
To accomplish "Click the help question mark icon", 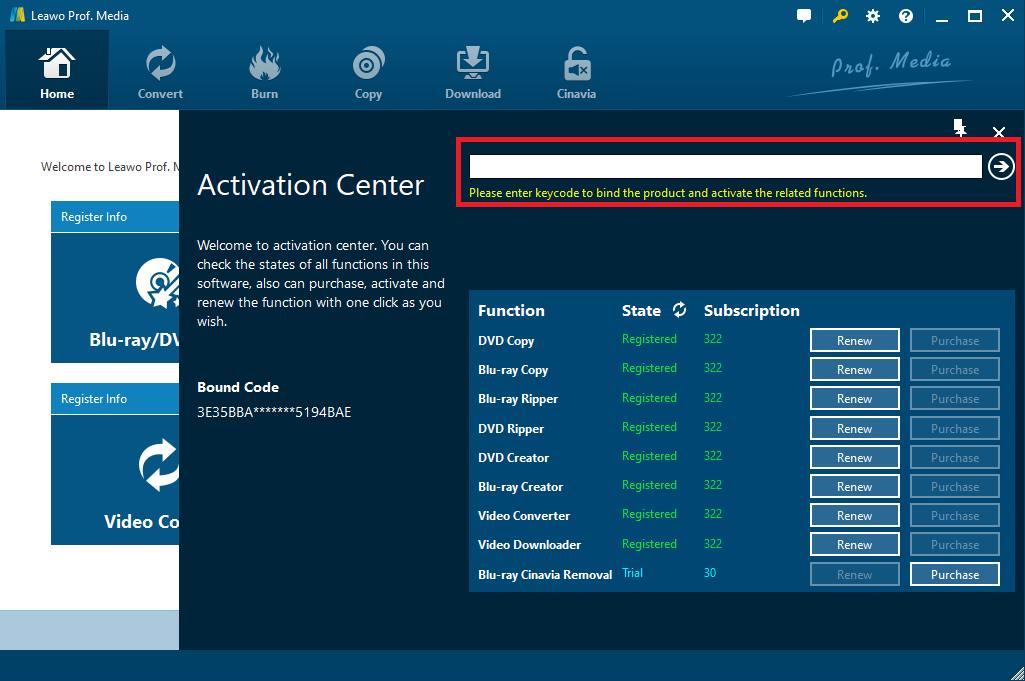I will point(906,16).
